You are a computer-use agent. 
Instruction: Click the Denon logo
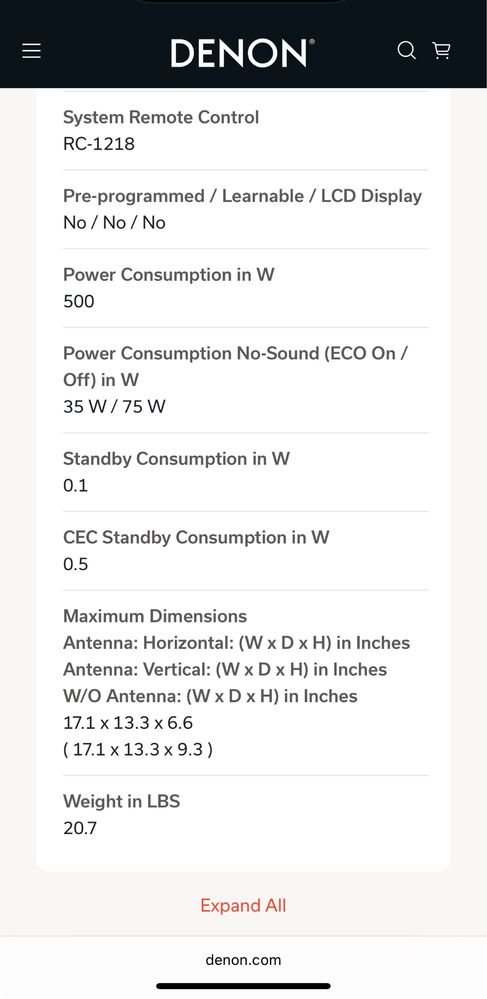click(x=242, y=53)
